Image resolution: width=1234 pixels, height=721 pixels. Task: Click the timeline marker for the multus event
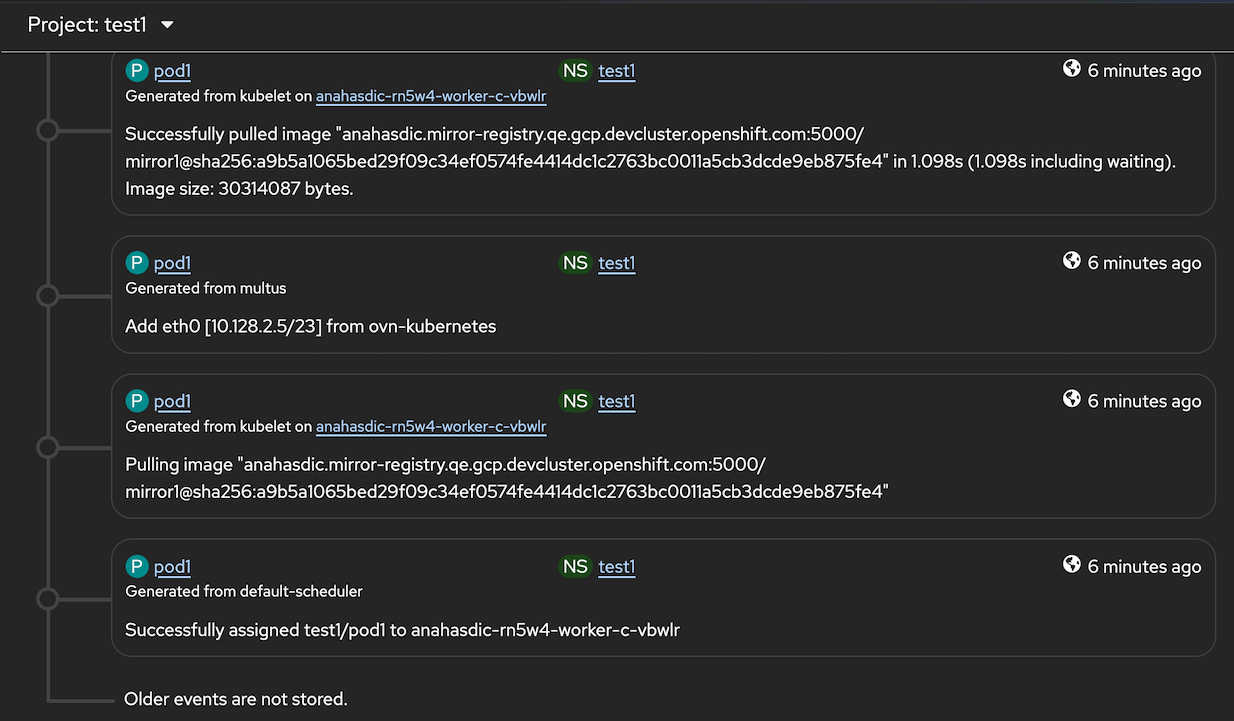[x=47, y=295]
